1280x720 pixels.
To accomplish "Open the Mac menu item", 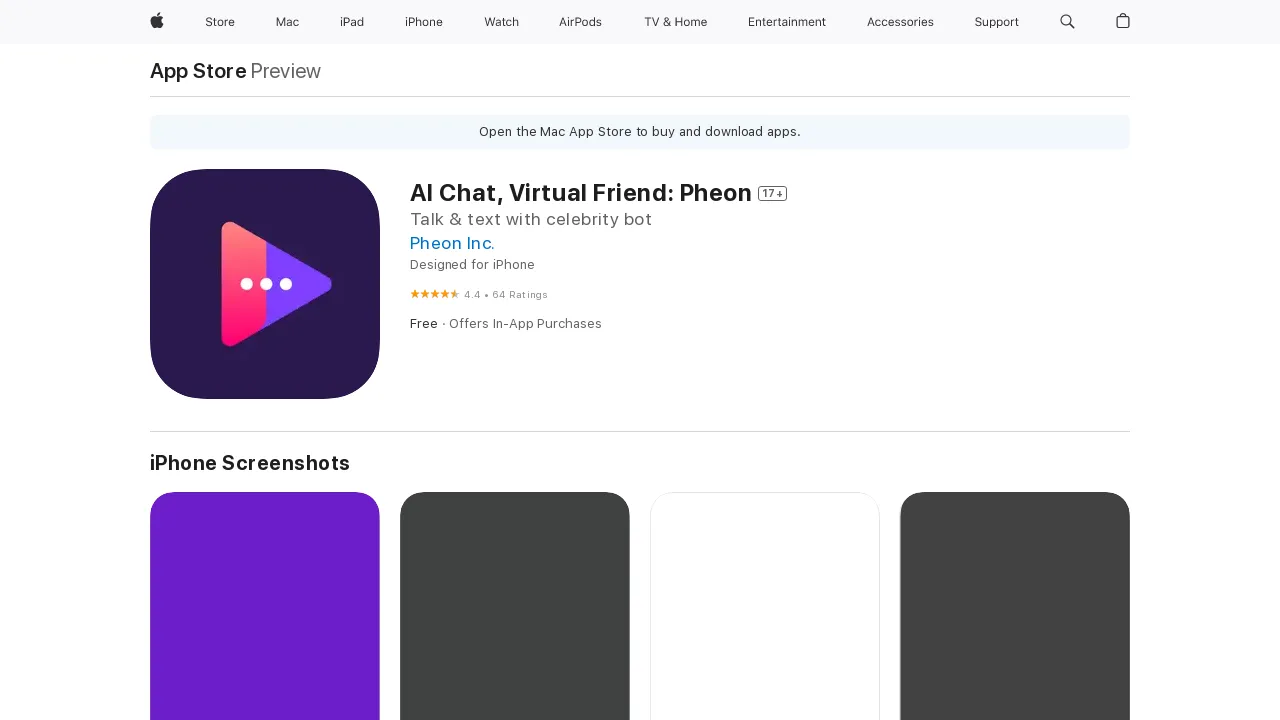I will pyautogui.click(x=287, y=22).
